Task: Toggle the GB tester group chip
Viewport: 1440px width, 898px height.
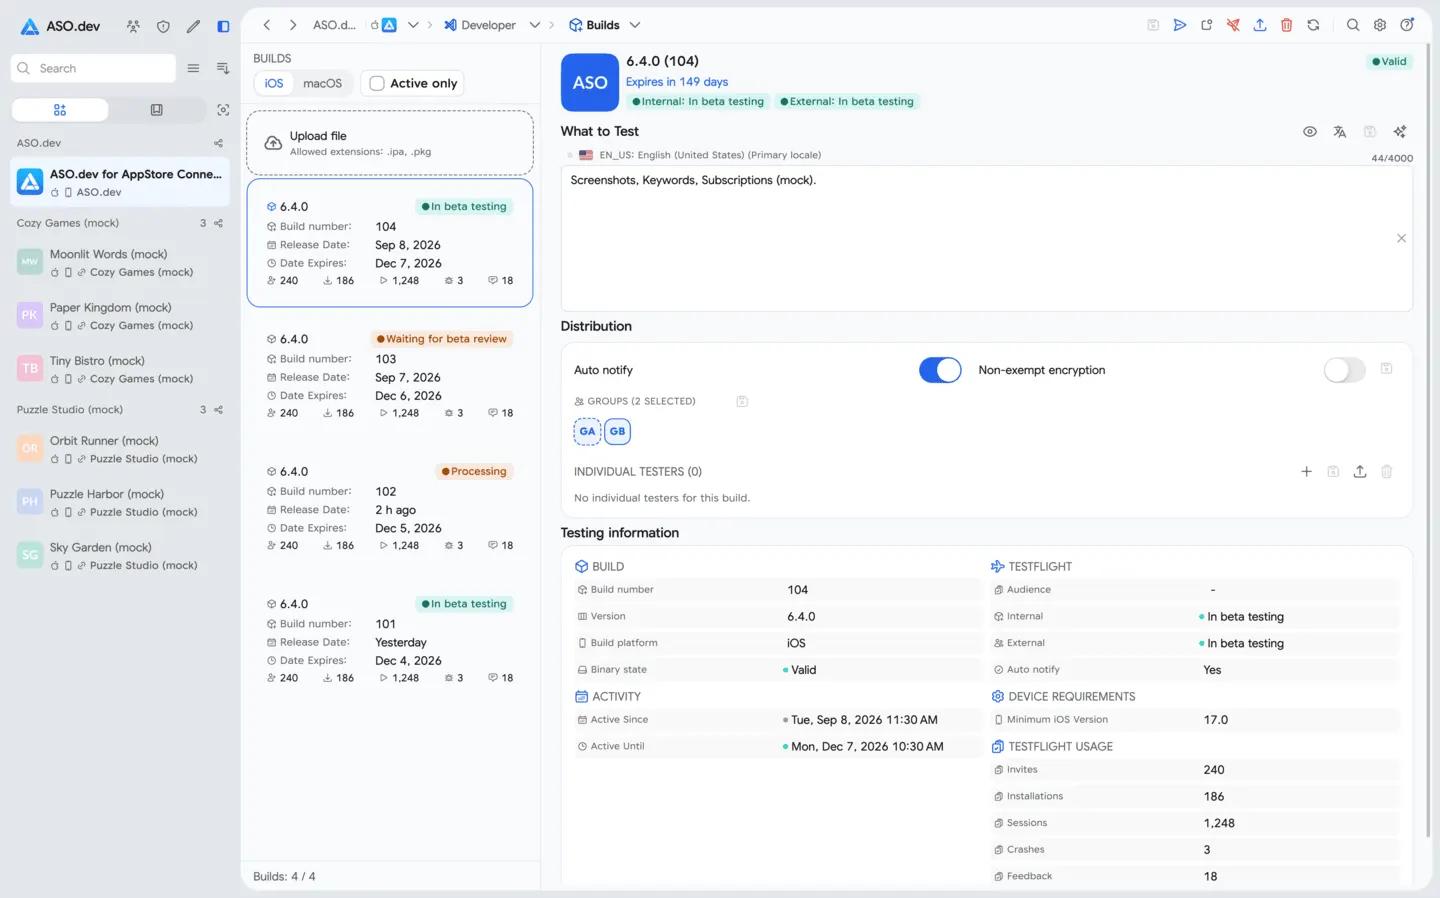Action: point(618,431)
